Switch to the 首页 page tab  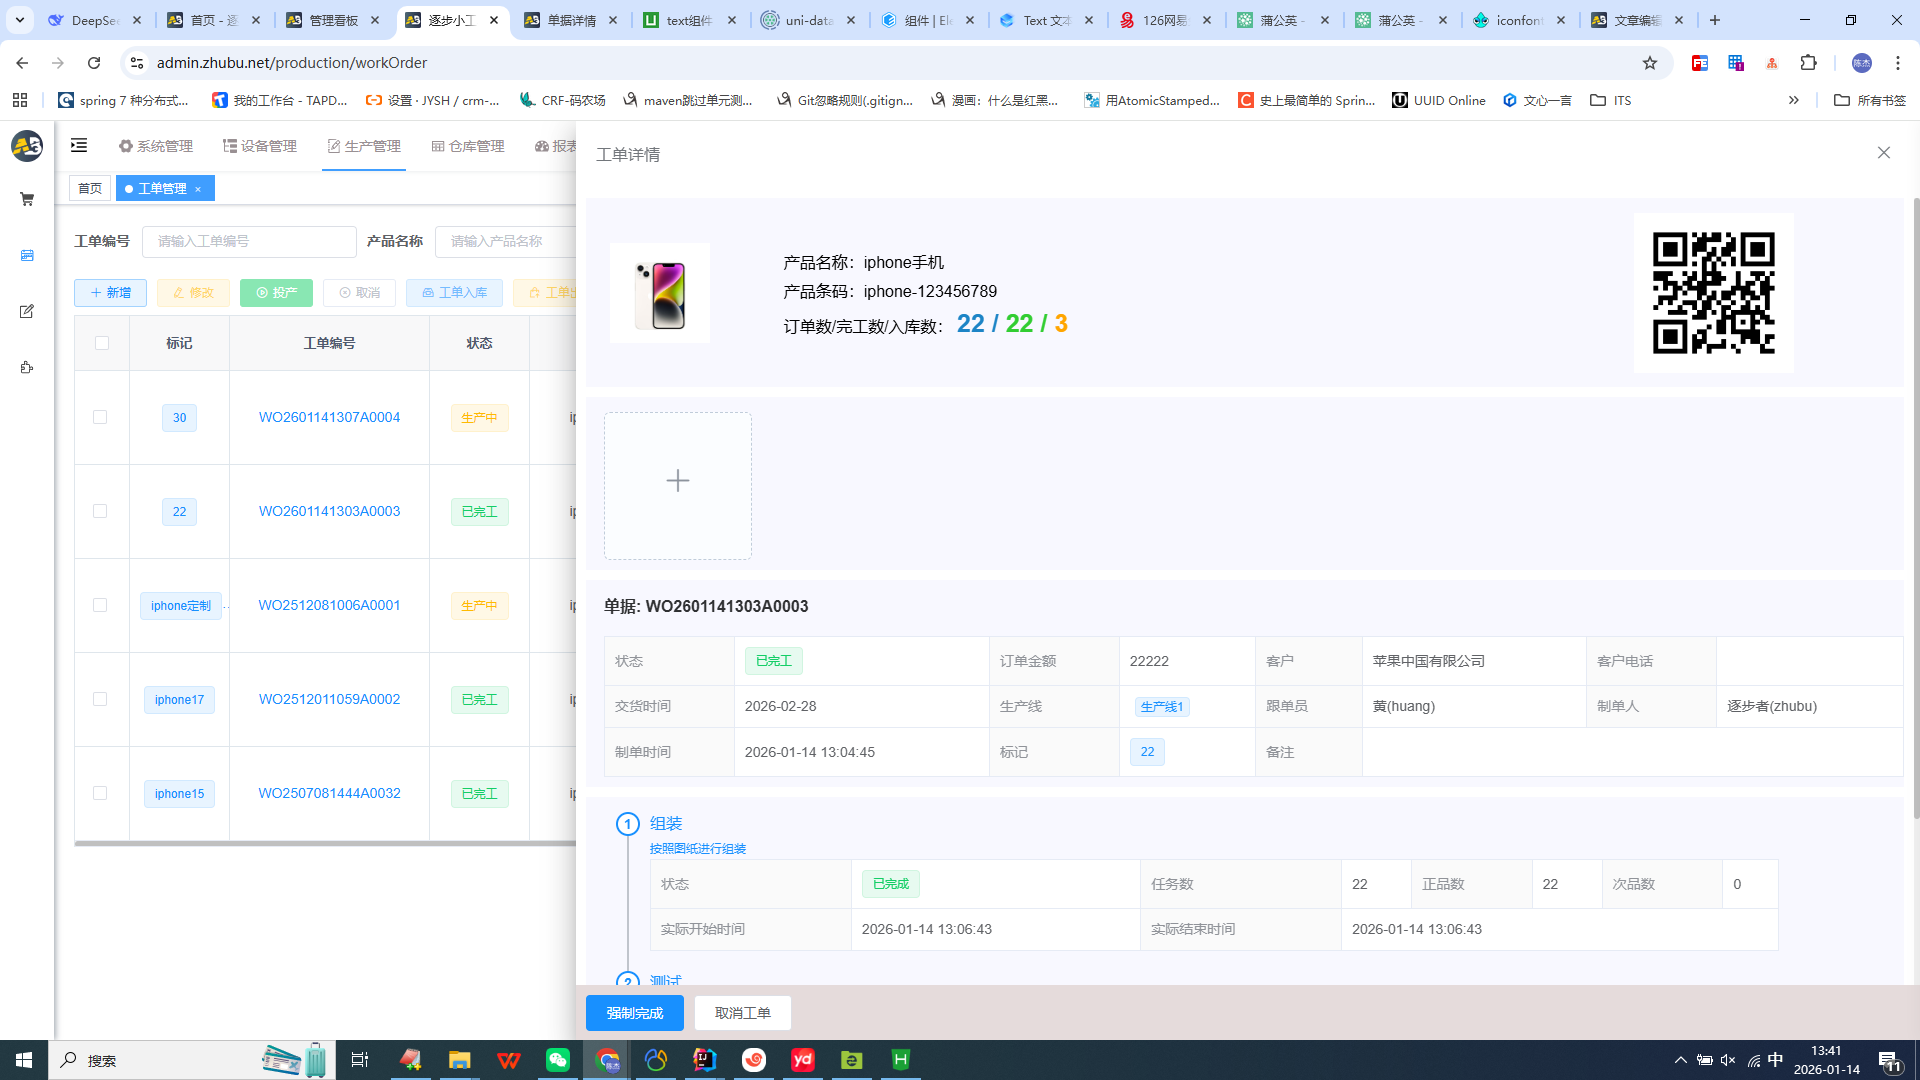tap(90, 188)
